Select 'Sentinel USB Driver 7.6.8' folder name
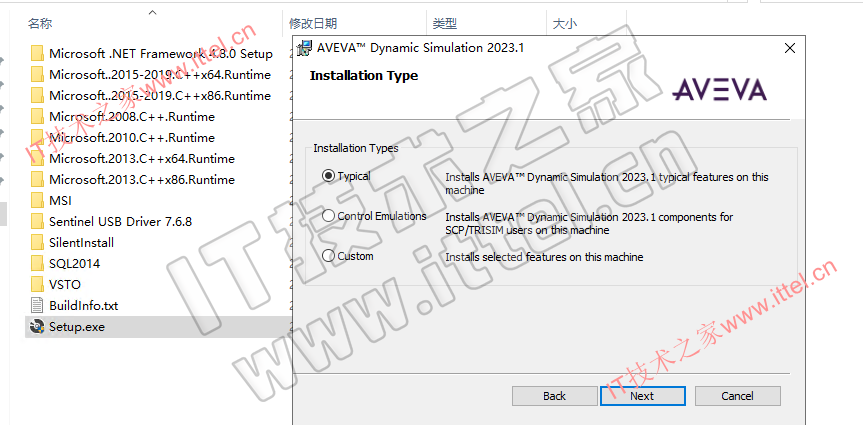This screenshot has width=863, height=425. (x=121, y=222)
